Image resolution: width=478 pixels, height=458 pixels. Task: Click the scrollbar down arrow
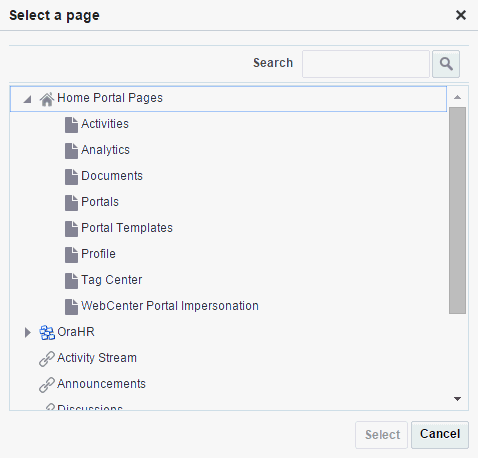pyautogui.click(x=457, y=399)
